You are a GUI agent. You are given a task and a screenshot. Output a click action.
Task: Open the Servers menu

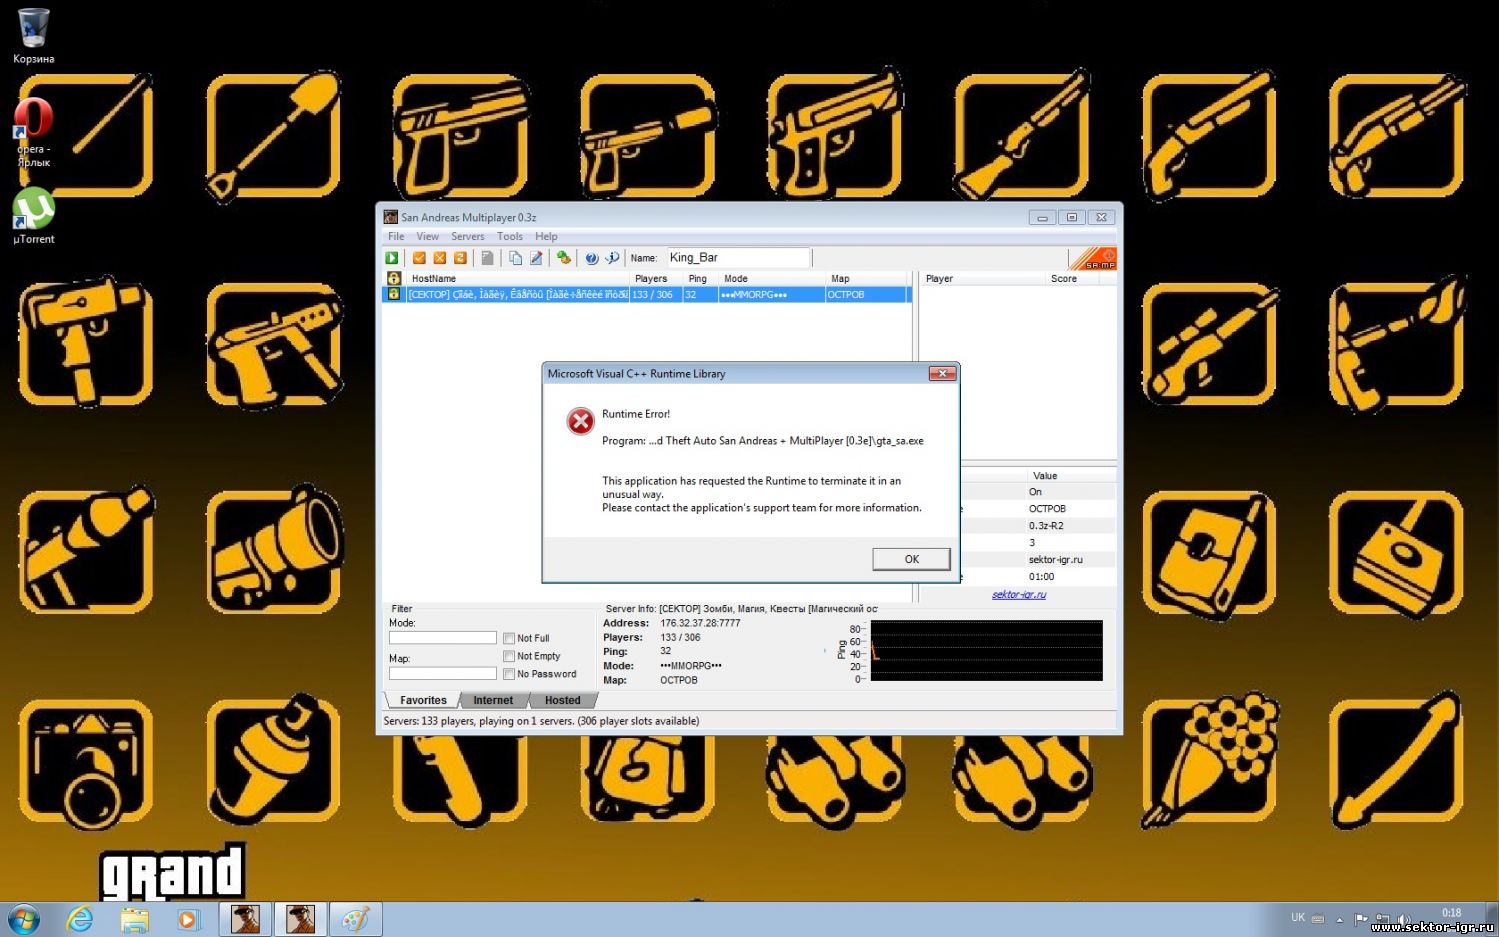point(467,237)
